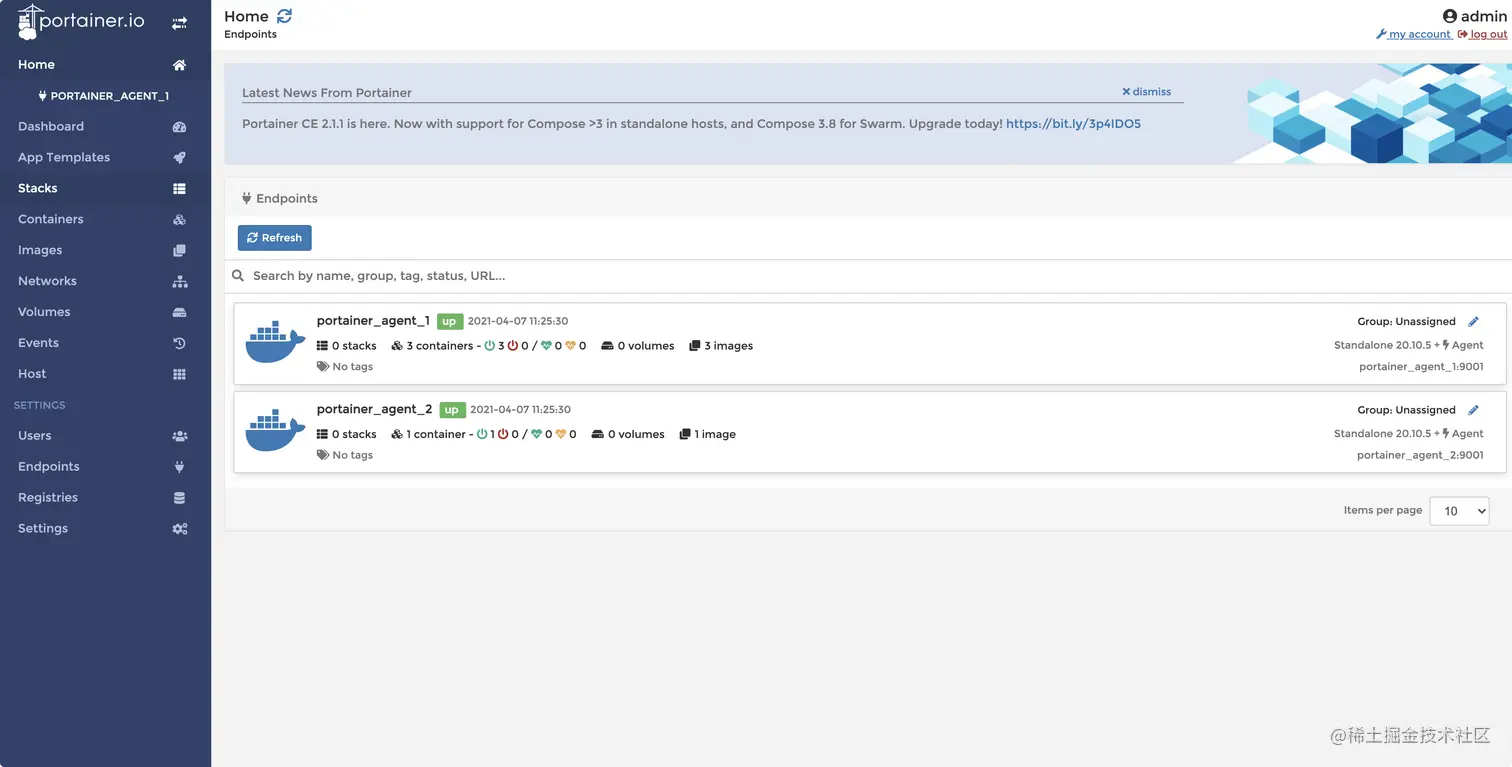
Task: Edit portainer_agent_2 using the pencil icon
Action: coord(1473,410)
